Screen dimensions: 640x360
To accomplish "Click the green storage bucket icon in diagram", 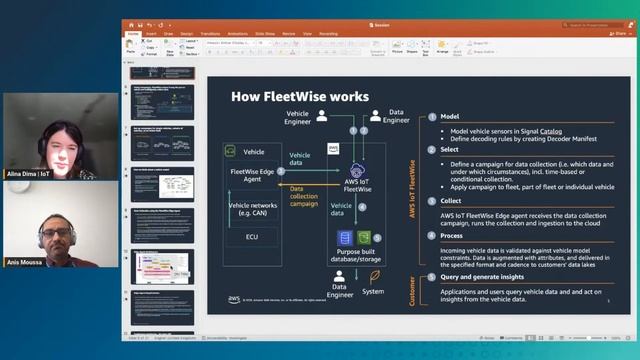I will [364, 237].
